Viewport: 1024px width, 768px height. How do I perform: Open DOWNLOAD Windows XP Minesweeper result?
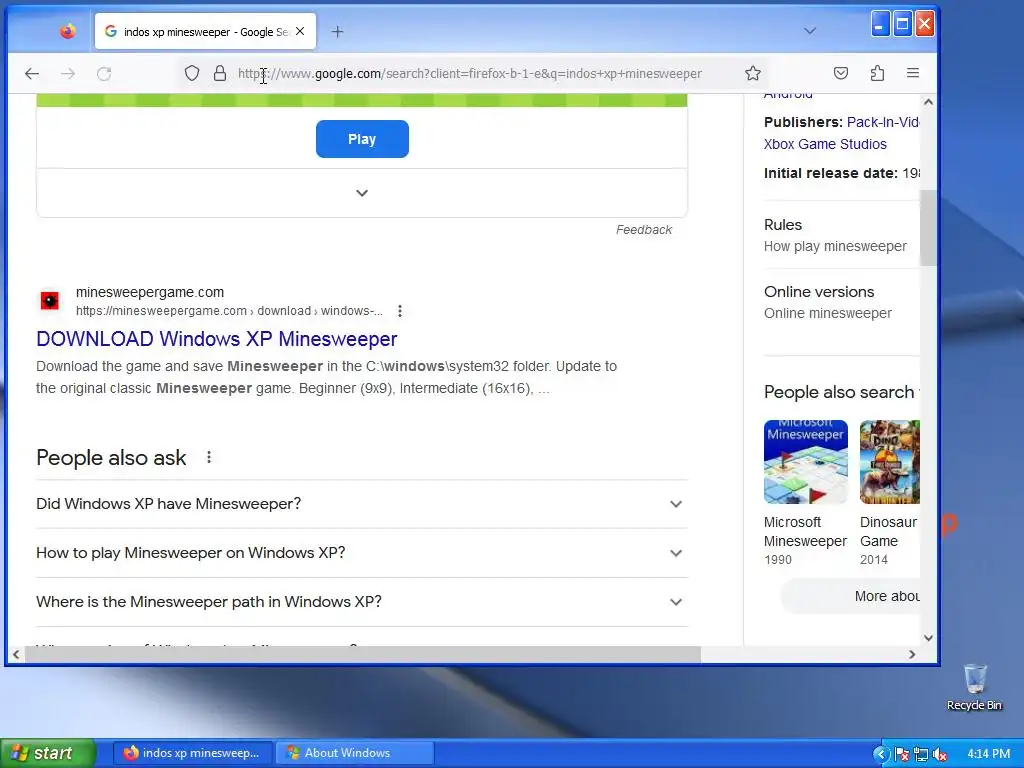pos(217,339)
